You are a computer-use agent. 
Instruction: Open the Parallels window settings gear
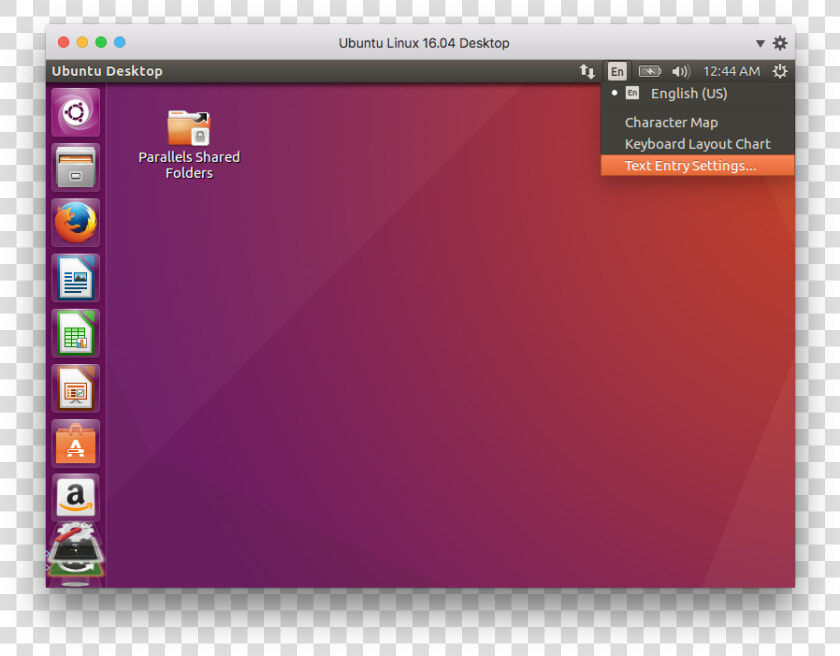tap(780, 43)
